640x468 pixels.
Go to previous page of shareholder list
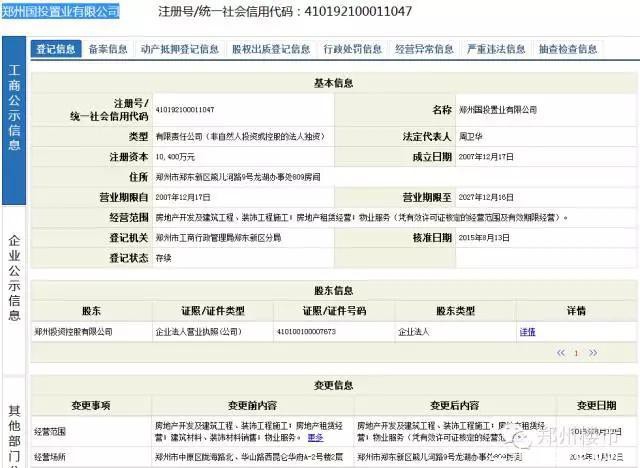point(561,353)
